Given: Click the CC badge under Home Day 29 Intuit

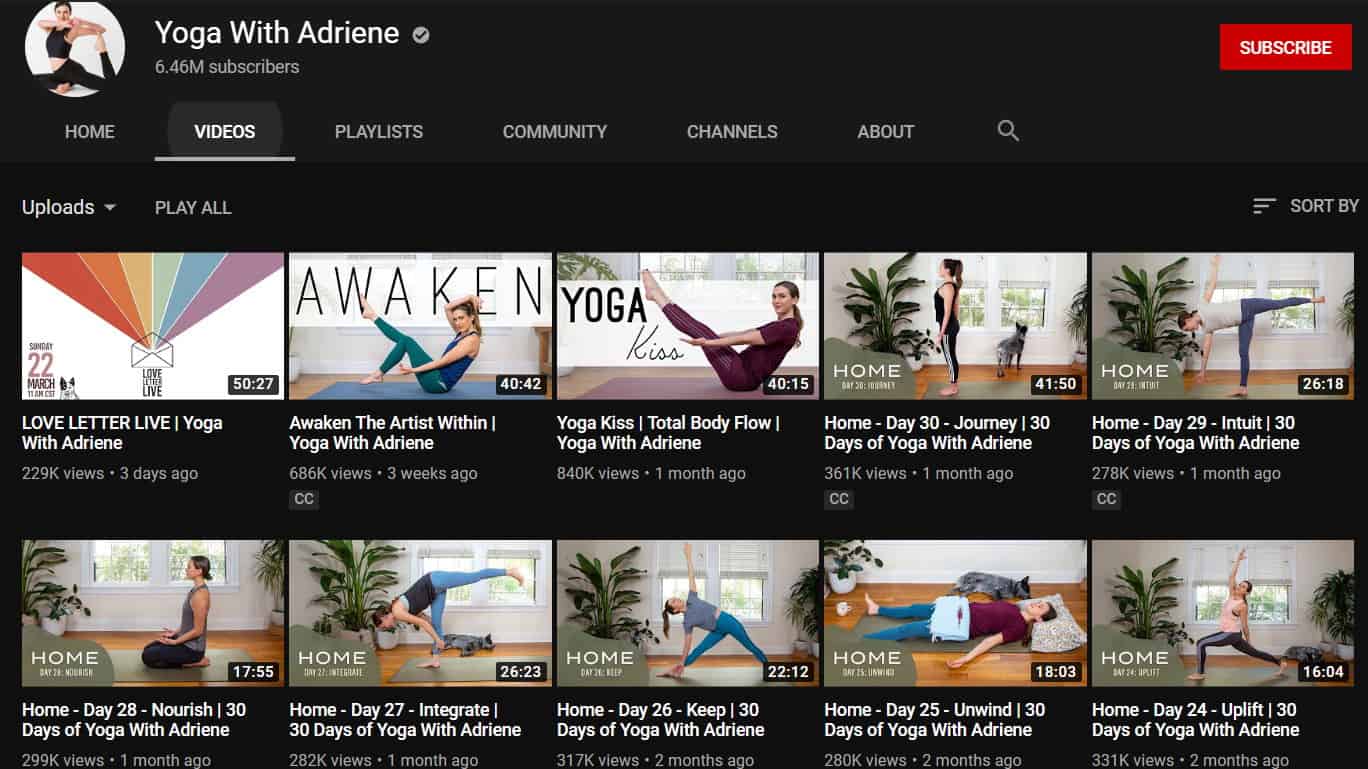Looking at the screenshot, I should point(1106,499).
